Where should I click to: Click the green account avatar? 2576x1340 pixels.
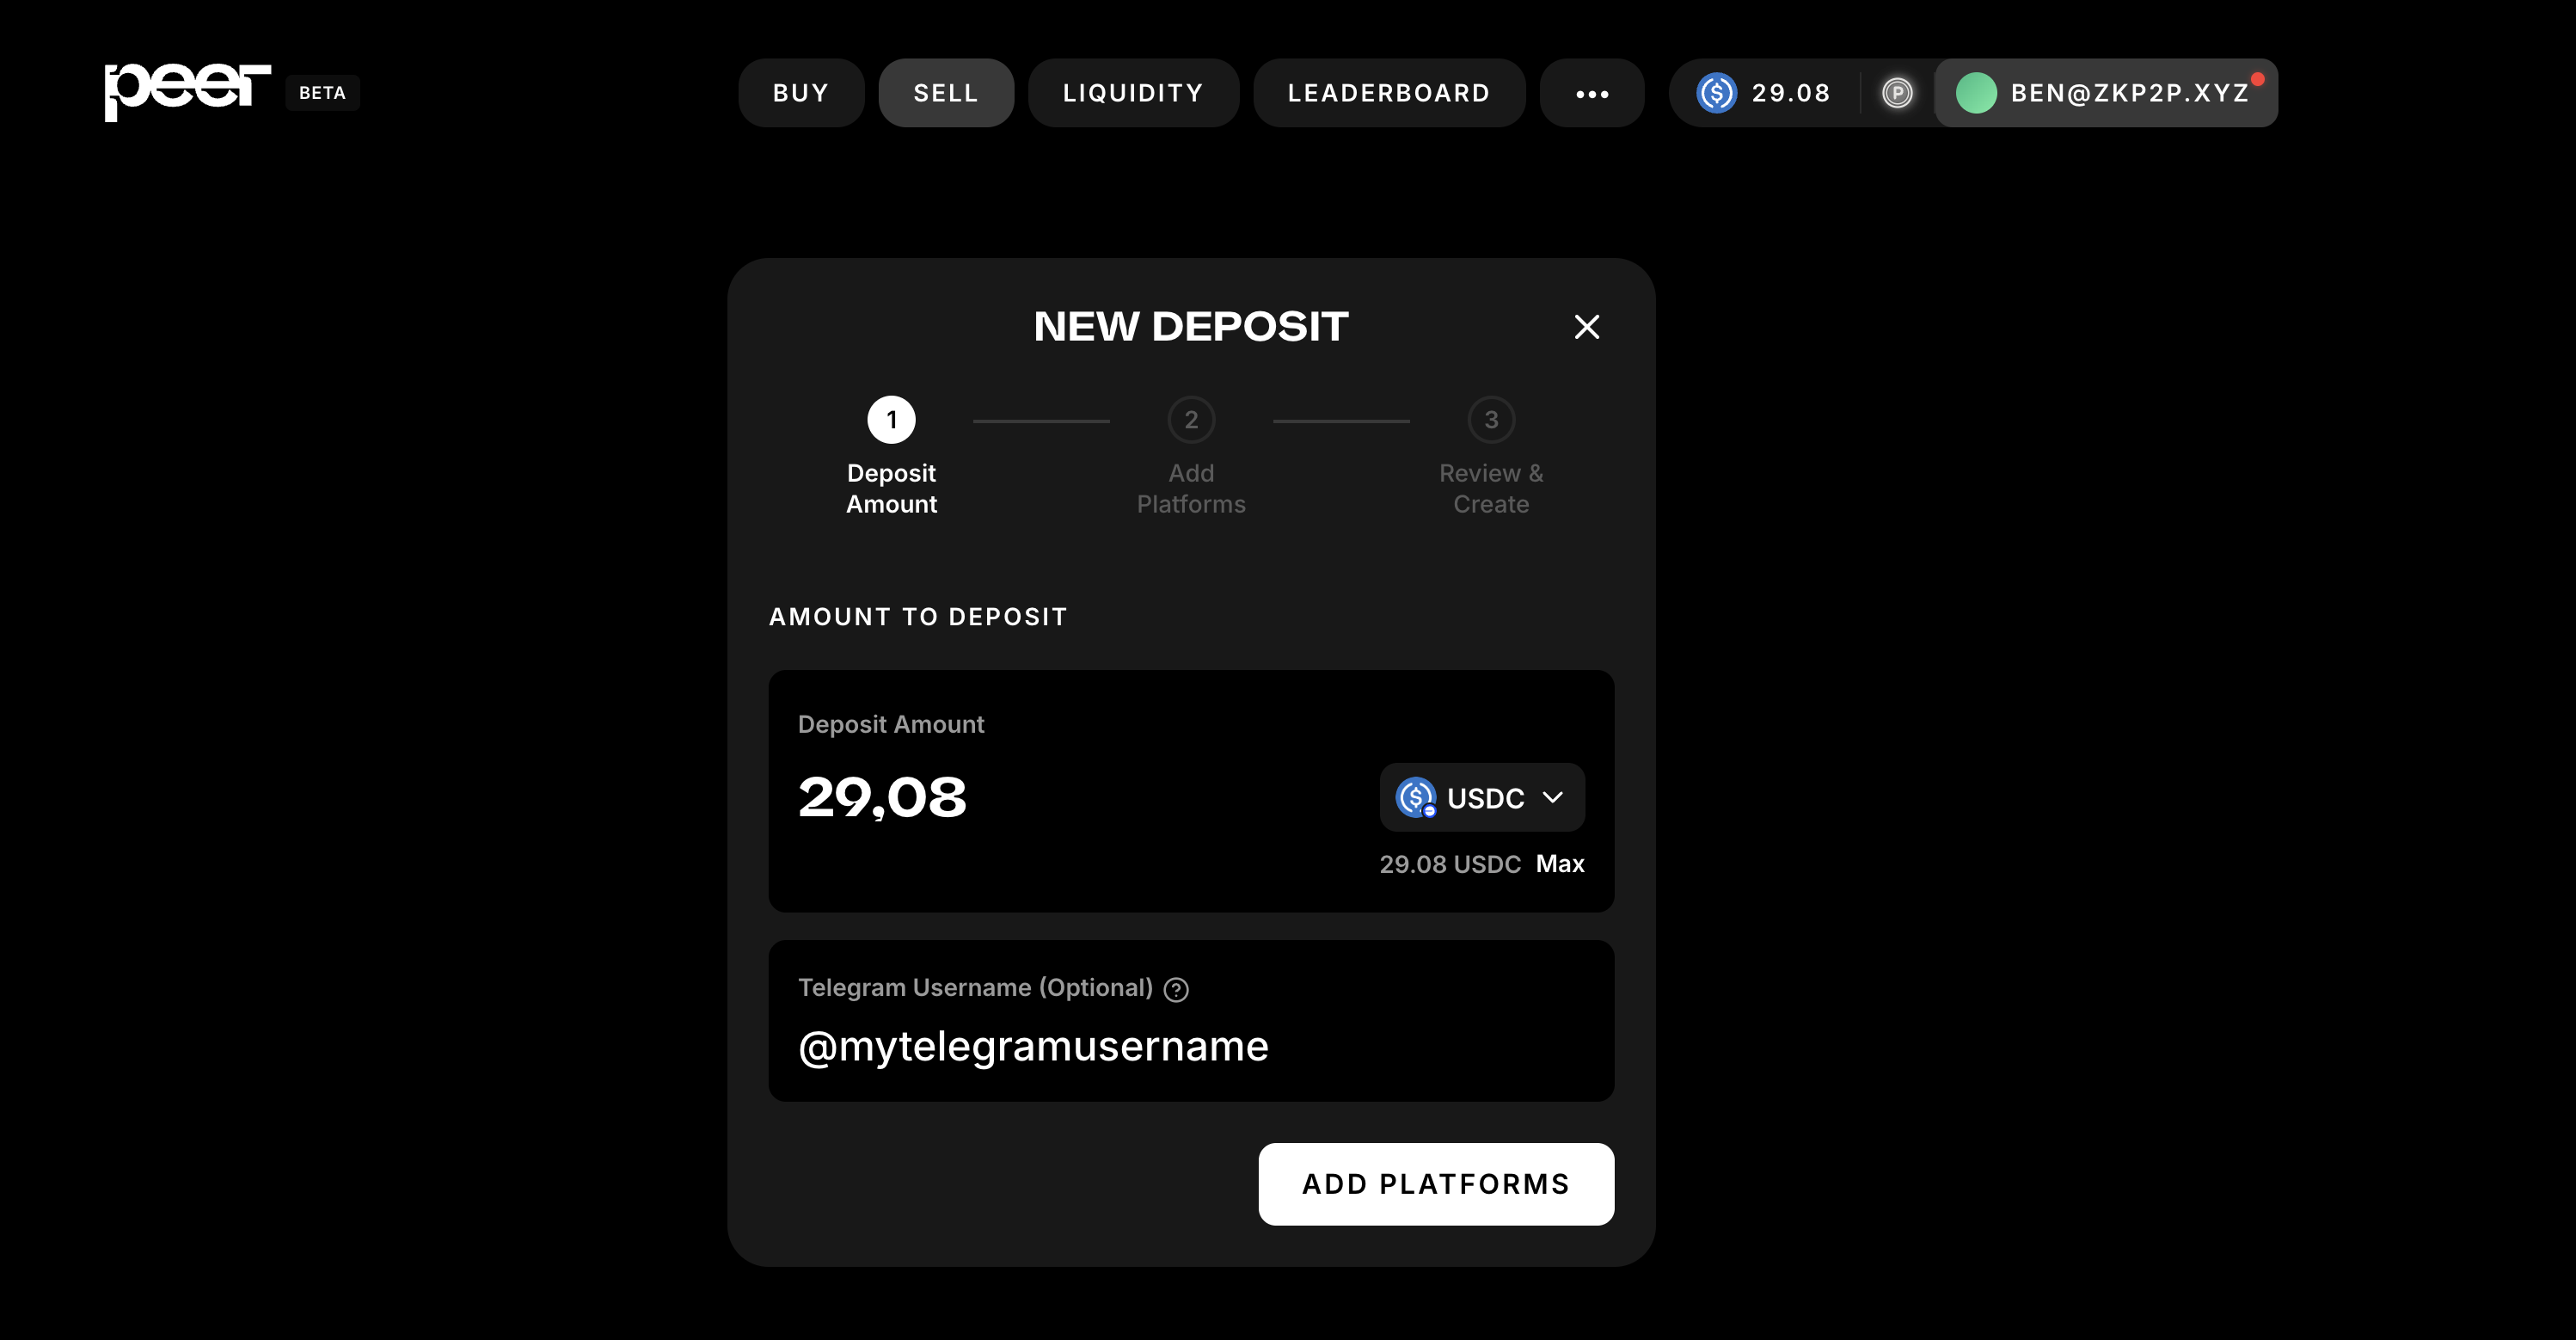pyautogui.click(x=1976, y=93)
